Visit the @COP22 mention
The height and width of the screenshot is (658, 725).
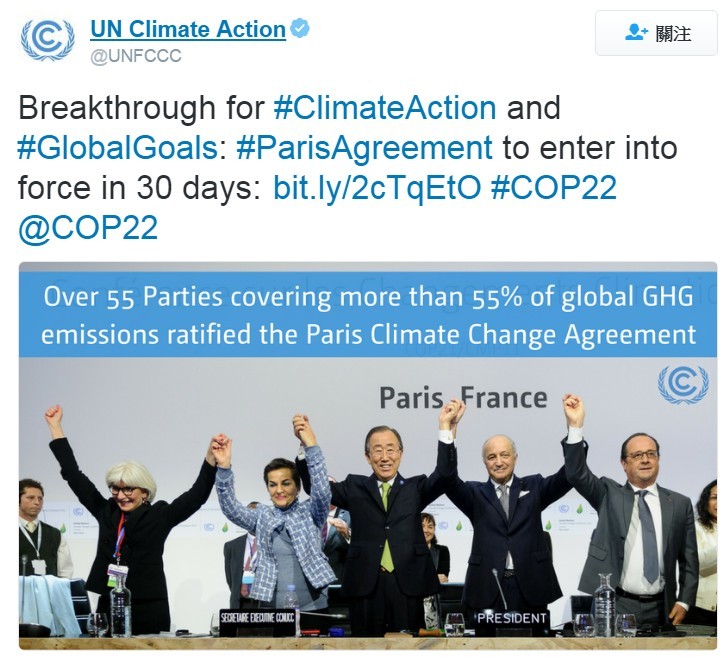tap(88, 228)
